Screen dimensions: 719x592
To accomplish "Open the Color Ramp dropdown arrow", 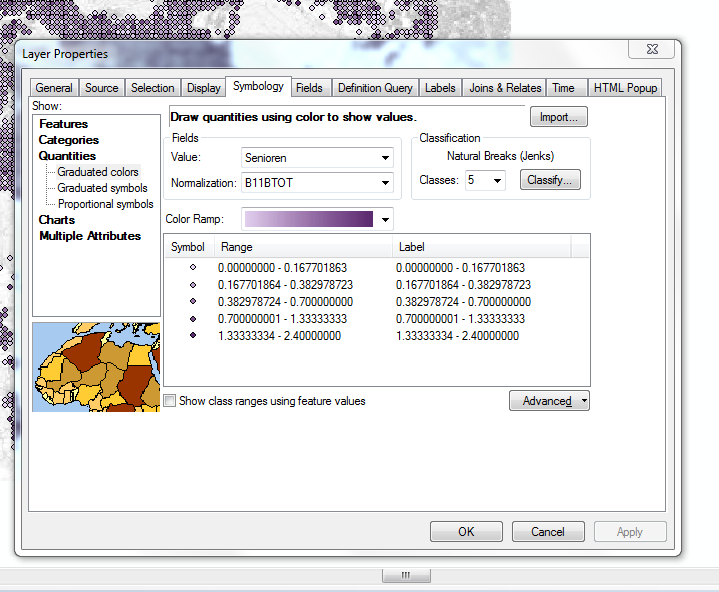I will tap(385, 219).
